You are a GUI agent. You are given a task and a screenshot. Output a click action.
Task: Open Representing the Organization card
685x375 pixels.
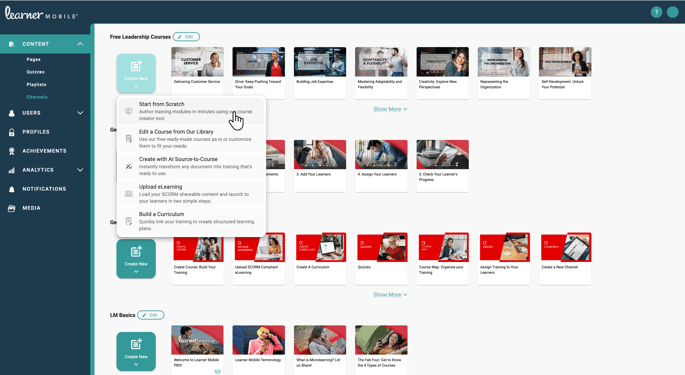point(504,73)
